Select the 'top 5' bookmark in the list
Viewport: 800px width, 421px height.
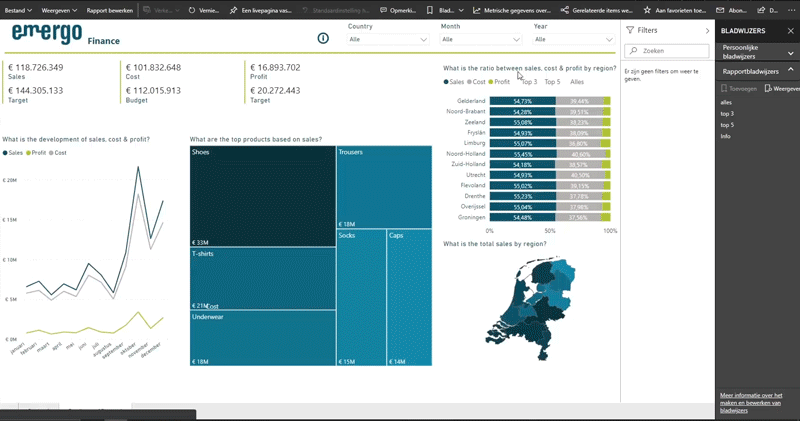point(727,125)
